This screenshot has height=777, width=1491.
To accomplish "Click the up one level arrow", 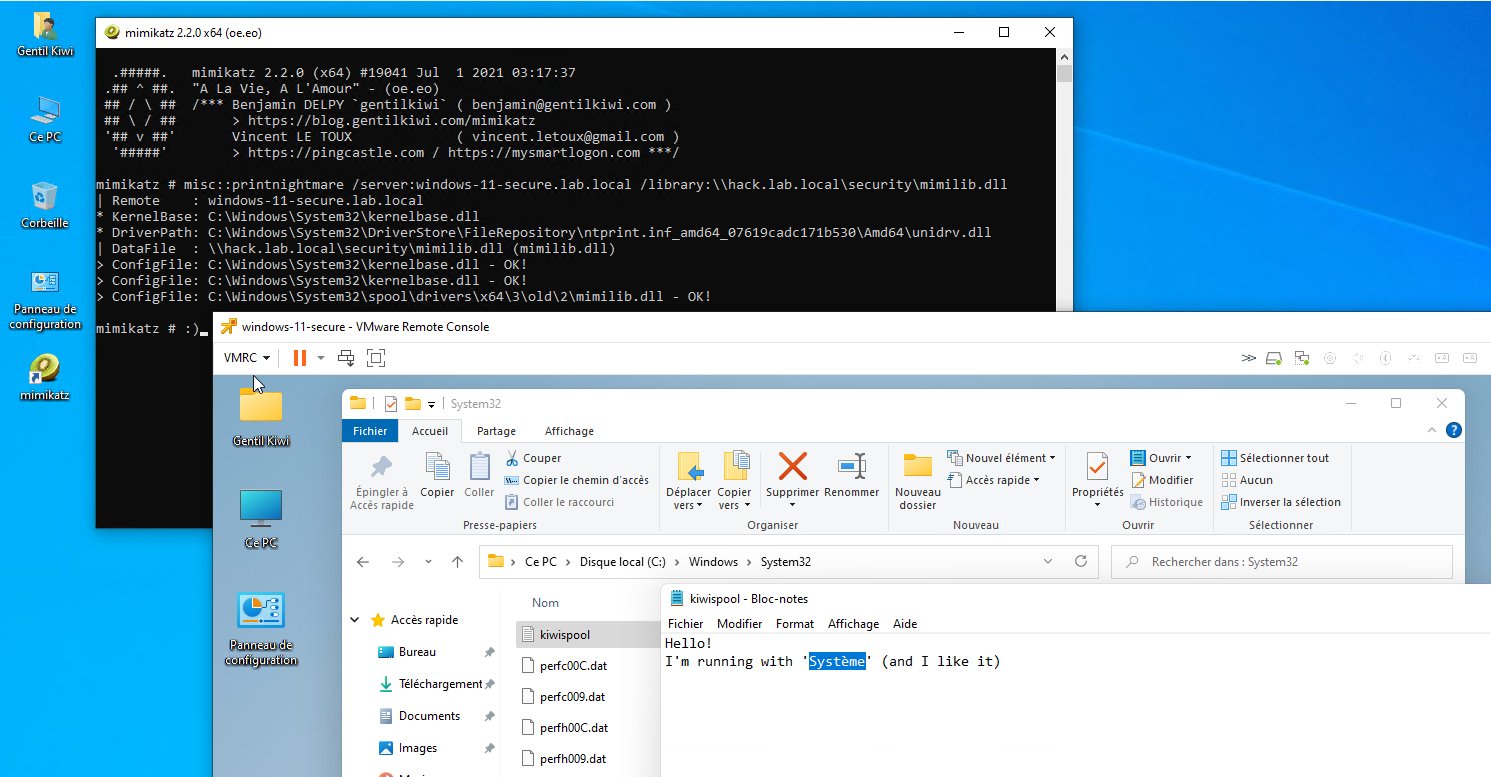I will coord(457,562).
